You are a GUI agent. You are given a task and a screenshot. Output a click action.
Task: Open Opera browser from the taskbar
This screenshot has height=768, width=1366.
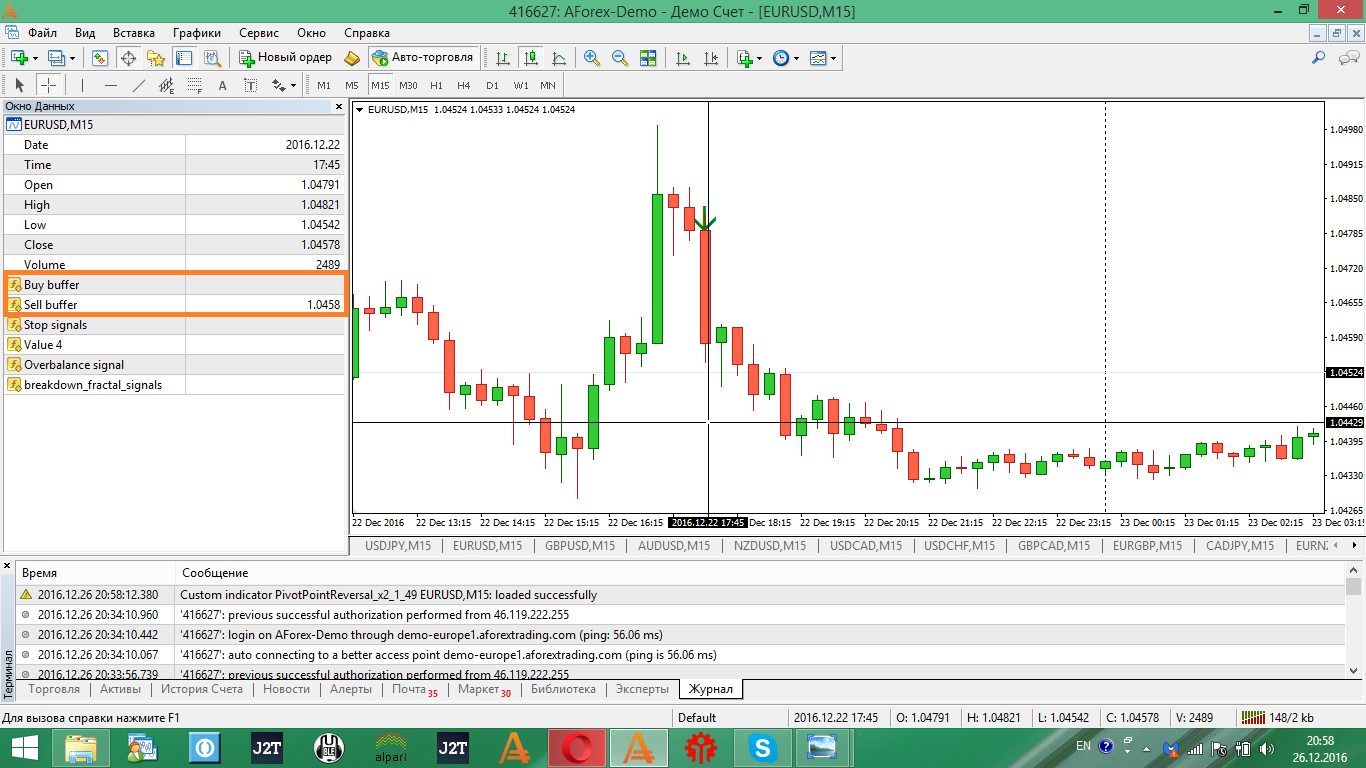click(x=578, y=747)
